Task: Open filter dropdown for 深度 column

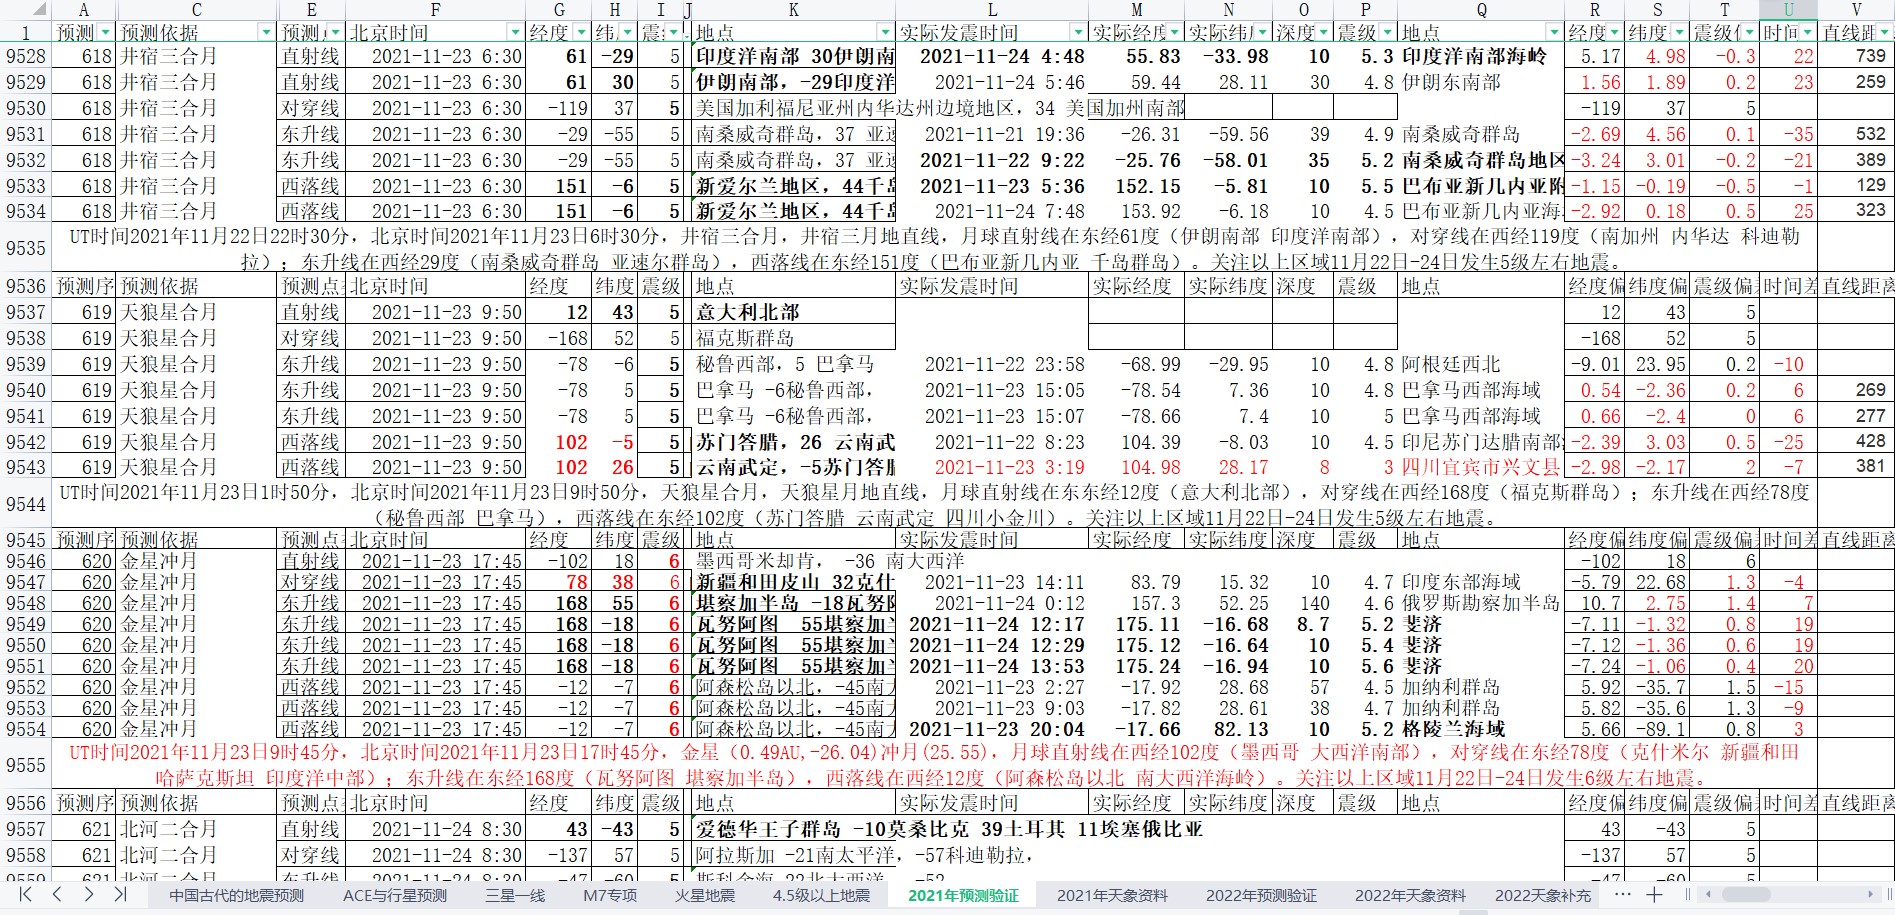Action: [1325, 33]
